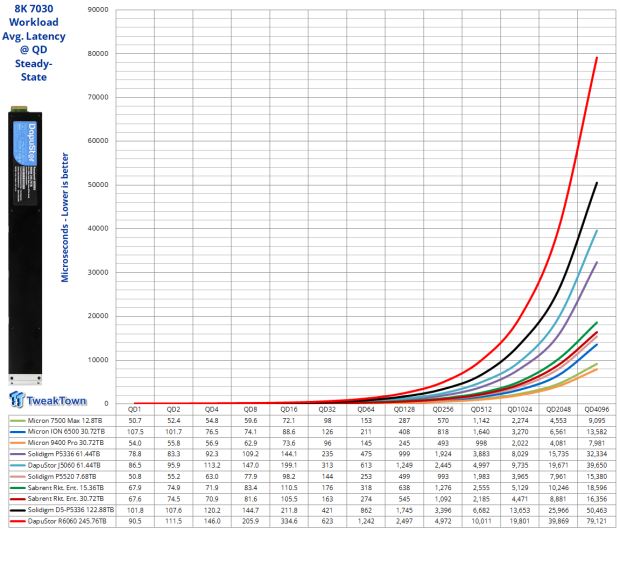
Task: Click the Micron 7500 Max legend line swatch
Action: [17, 421]
